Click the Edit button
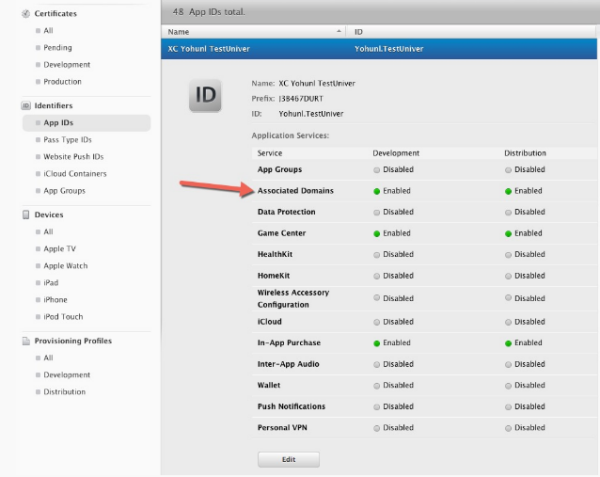 pyautogui.click(x=289, y=459)
